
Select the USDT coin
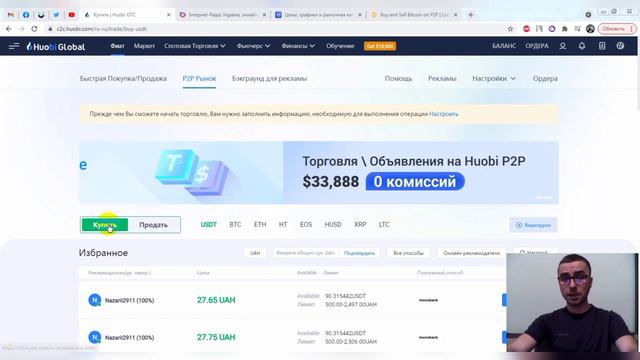[x=209, y=225]
